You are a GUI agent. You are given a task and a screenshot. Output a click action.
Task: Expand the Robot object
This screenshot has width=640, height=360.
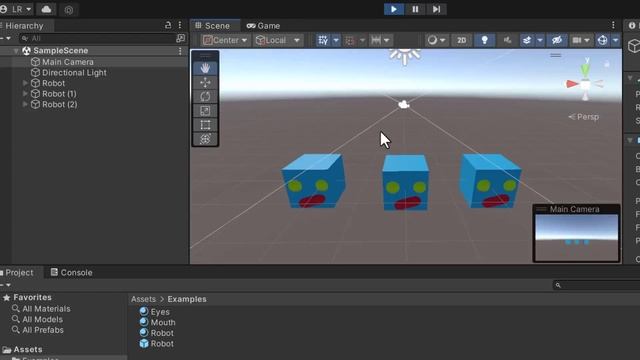coord(25,83)
